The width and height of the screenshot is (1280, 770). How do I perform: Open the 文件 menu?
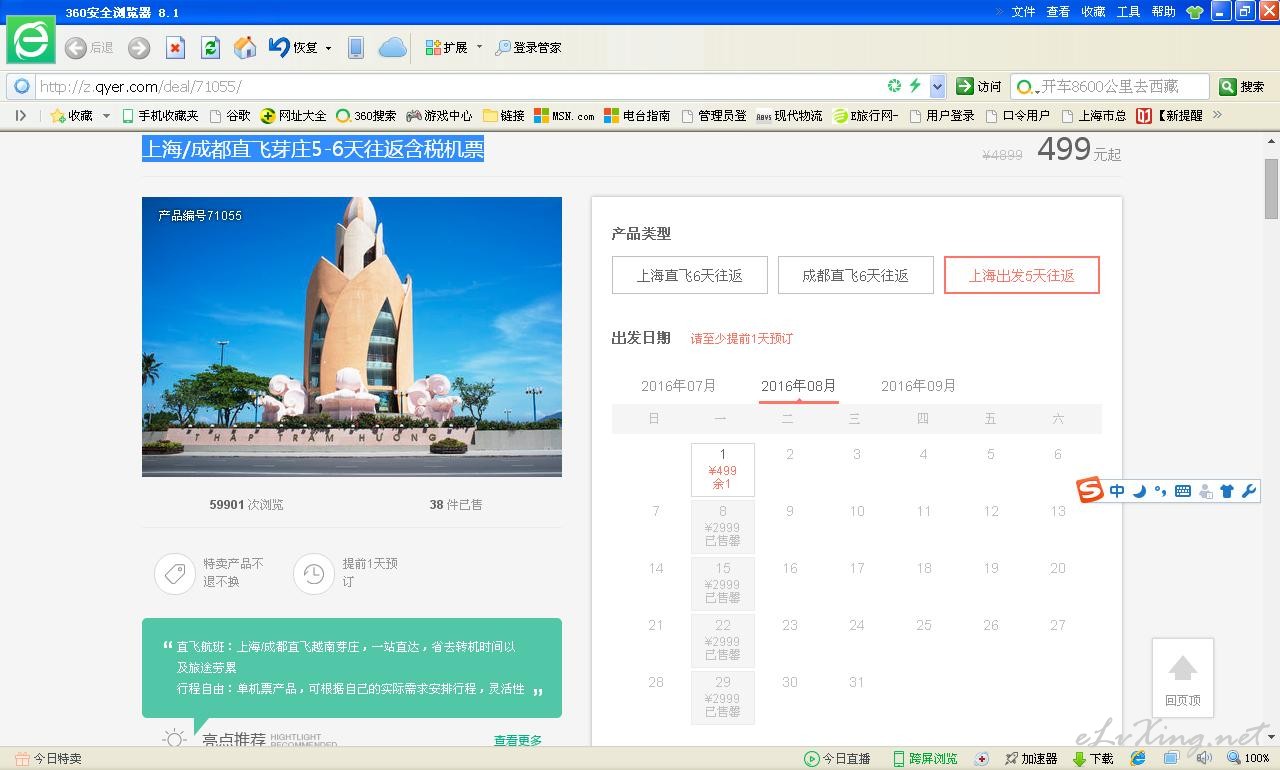(1023, 12)
